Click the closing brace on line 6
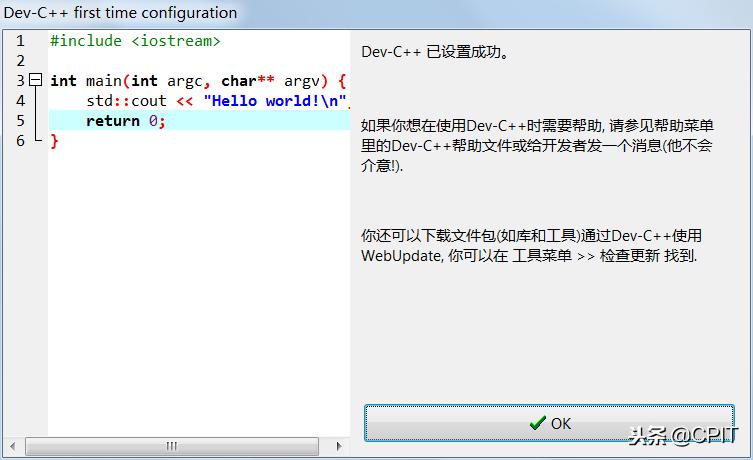The width and height of the screenshot is (753, 460). click(54, 141)
